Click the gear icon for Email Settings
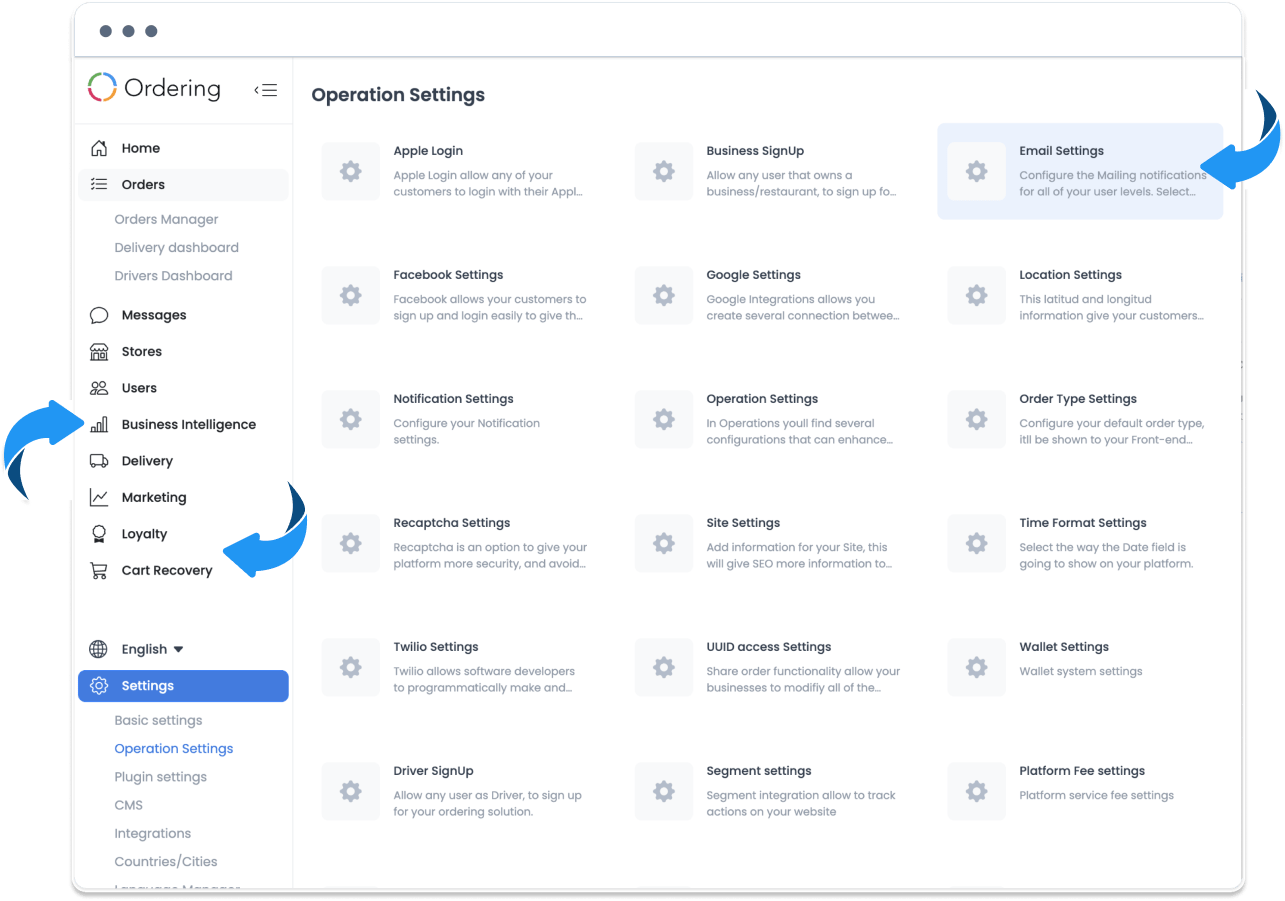 point(977,171)
